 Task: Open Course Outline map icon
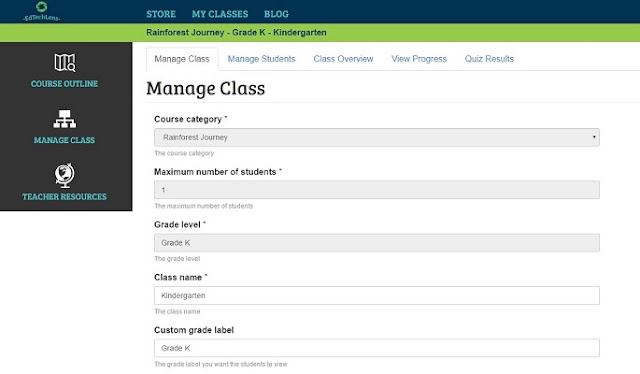click(65, 62)
